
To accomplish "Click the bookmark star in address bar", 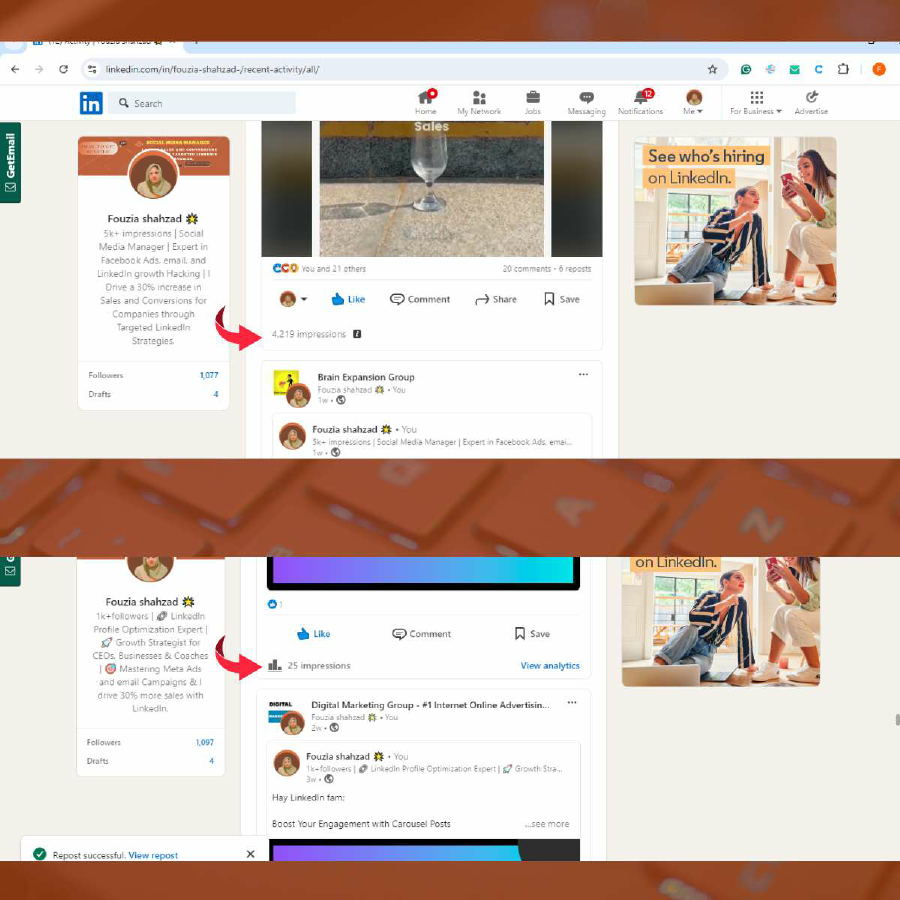I will point(712,69).
